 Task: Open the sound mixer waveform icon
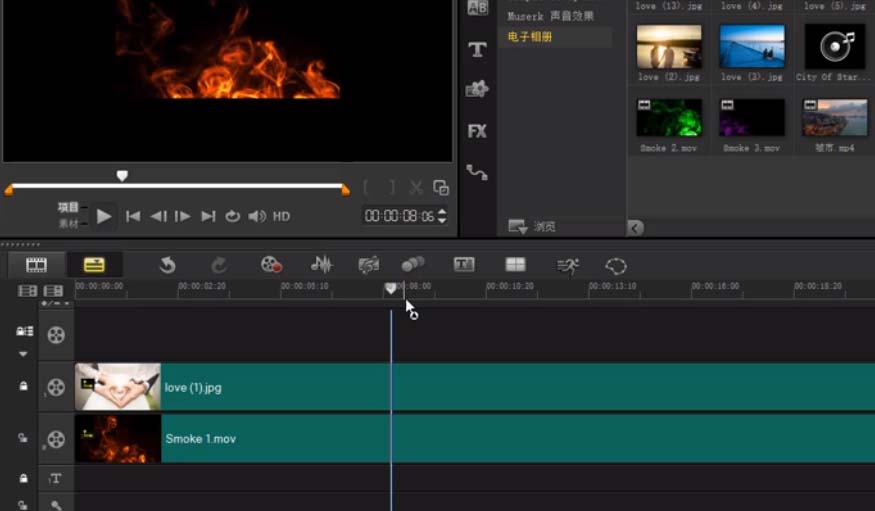point(321,265)
